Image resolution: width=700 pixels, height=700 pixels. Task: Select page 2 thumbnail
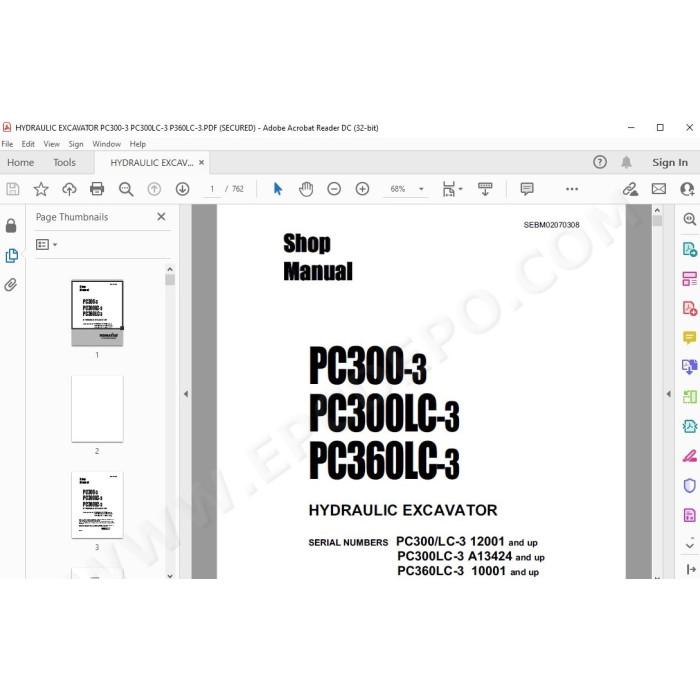pyautogui.click(x=97, y=409)
